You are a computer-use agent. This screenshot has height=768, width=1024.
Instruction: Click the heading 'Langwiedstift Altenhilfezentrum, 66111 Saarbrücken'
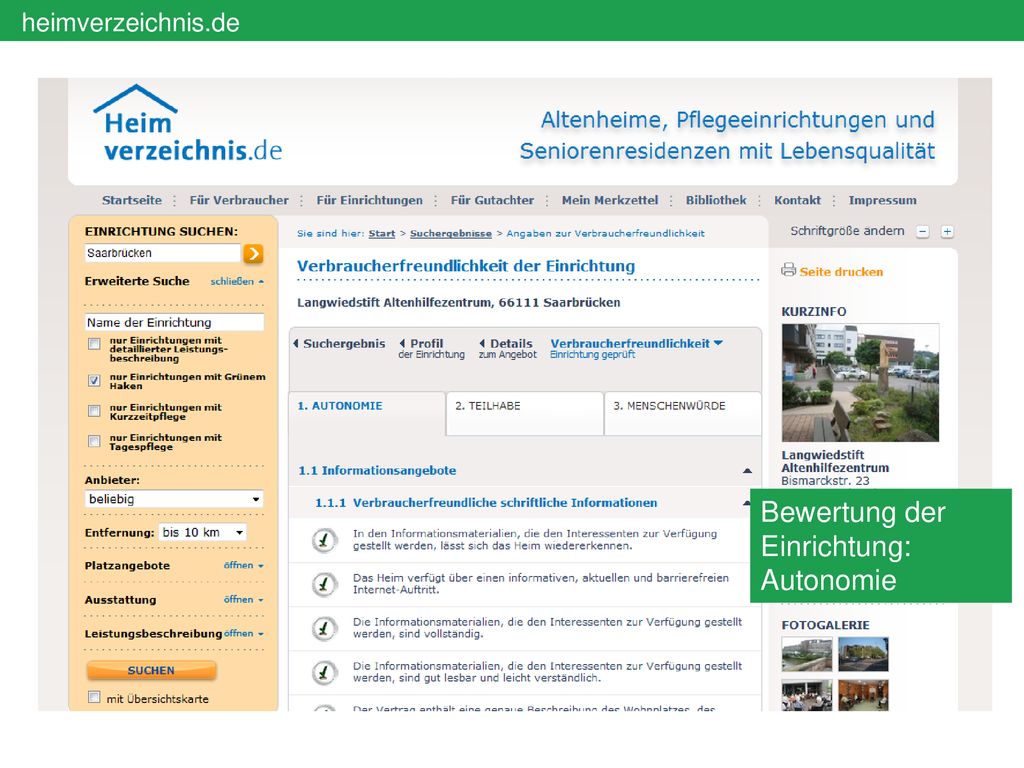click(x=458, y=303)
